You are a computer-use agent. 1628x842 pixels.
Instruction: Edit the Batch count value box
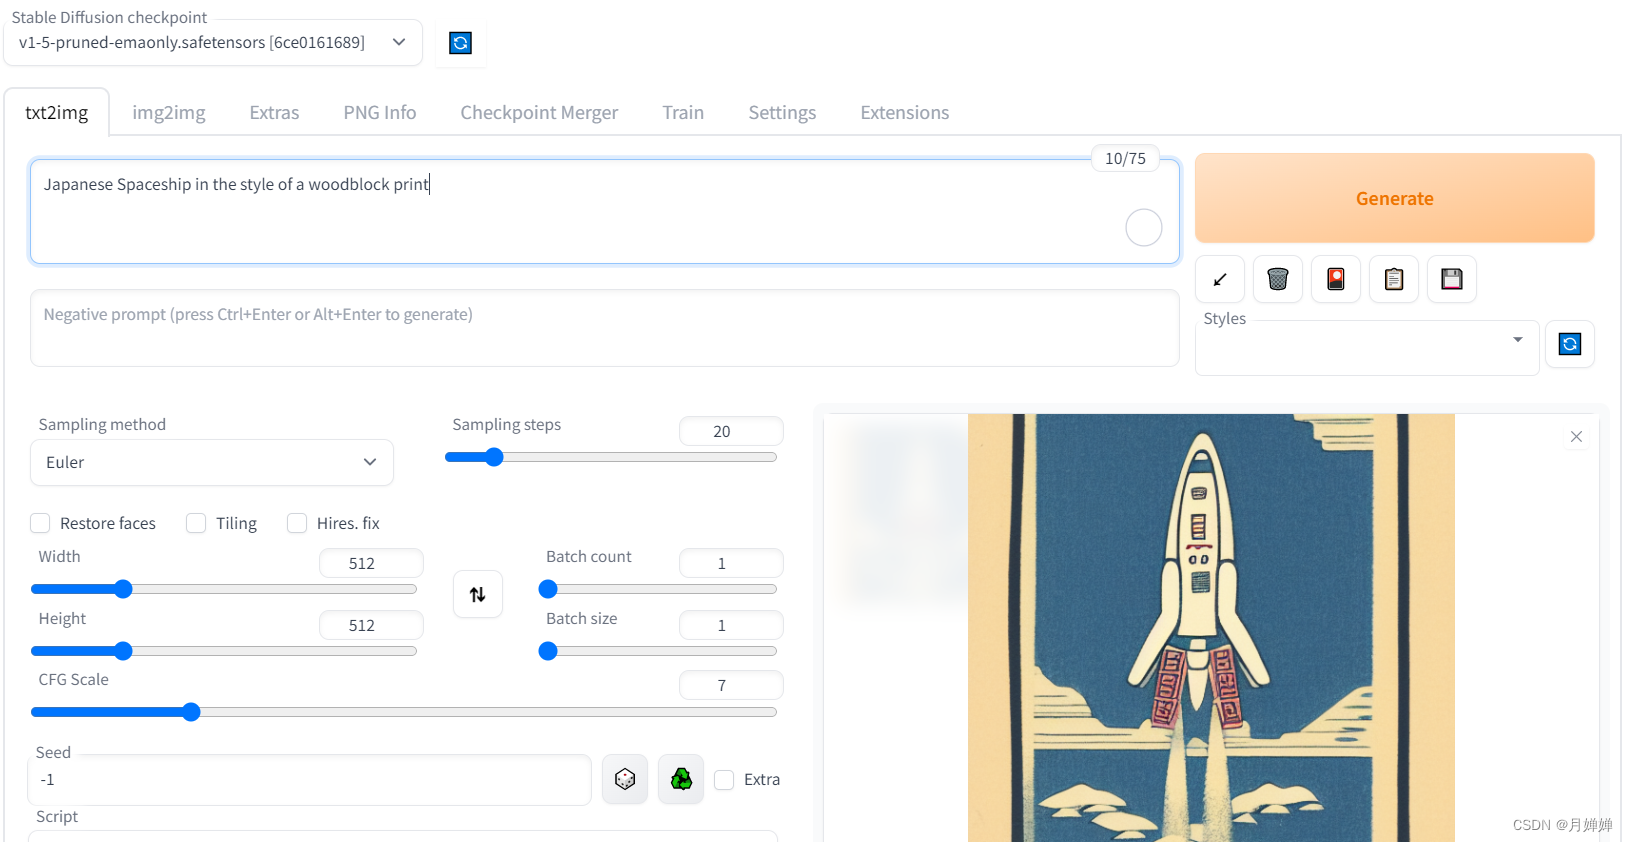click(731, 563)
